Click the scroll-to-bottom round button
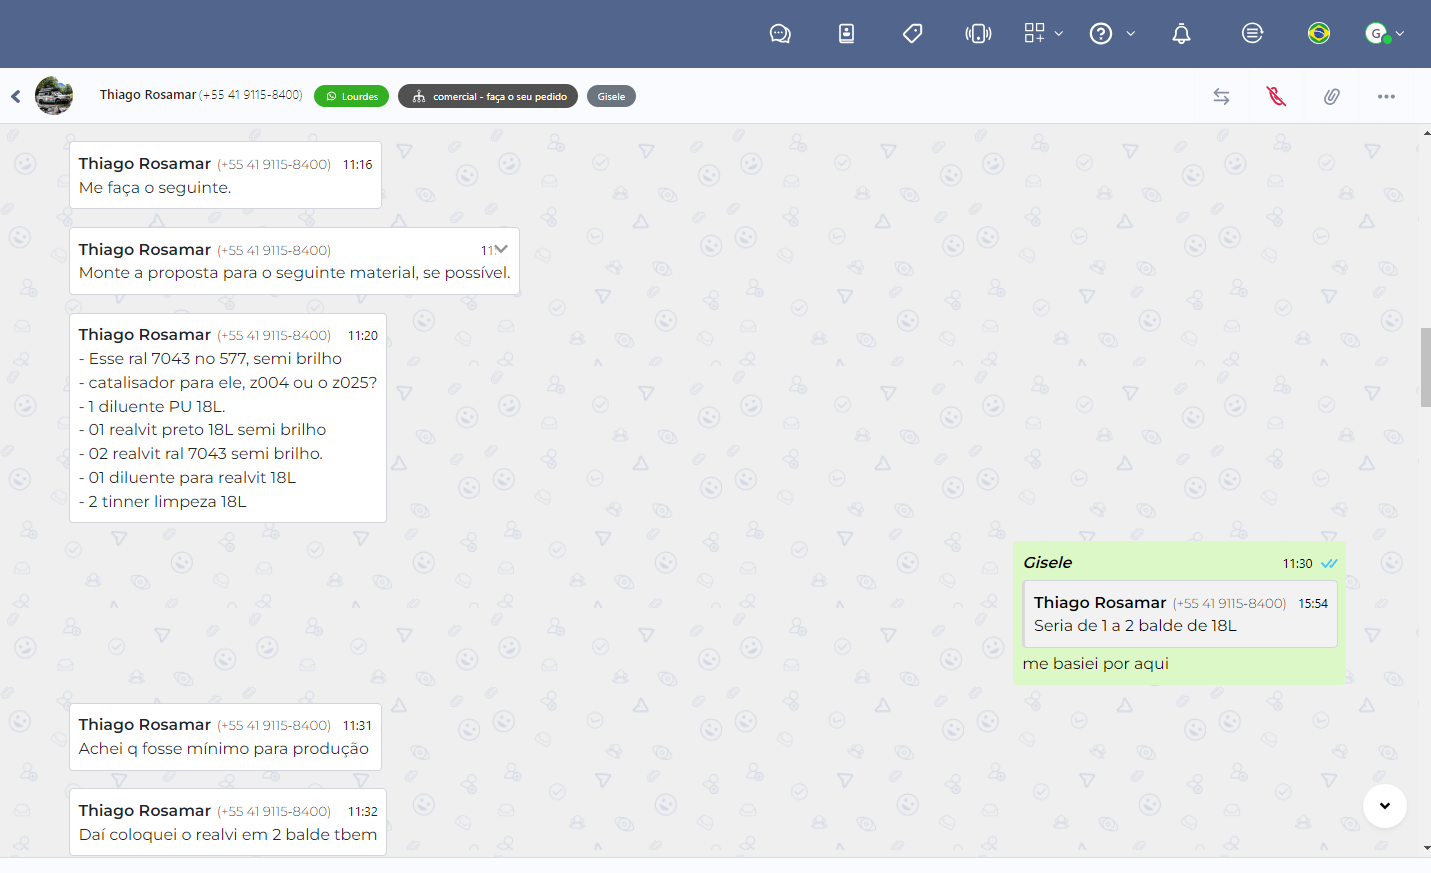 tap(1385, 806)
